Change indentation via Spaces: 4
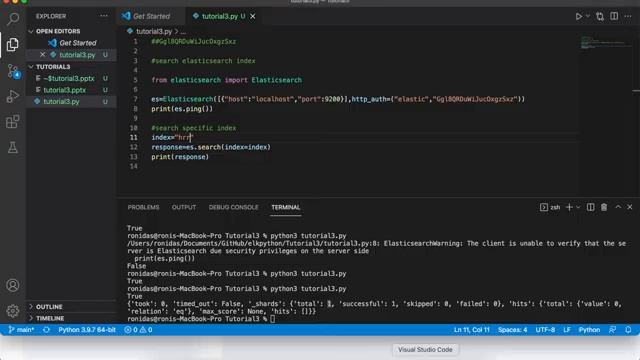Viewport: 640px width, 360px height. click(x=512, y=330)
